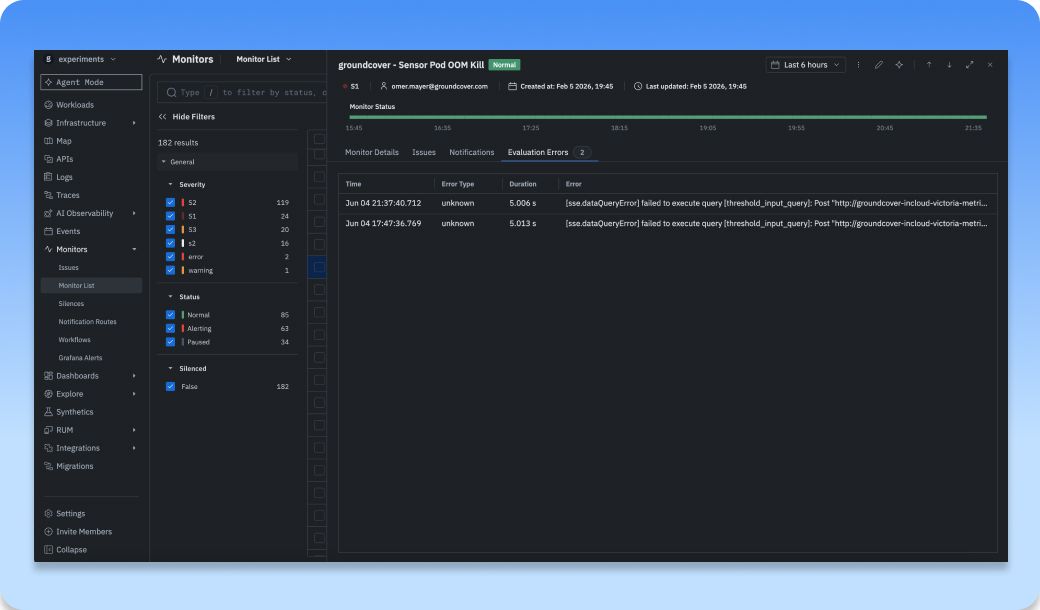1040x610 pixels.
Task: Click the sparkle AI icon in monitor header
Action: point(899,65)
